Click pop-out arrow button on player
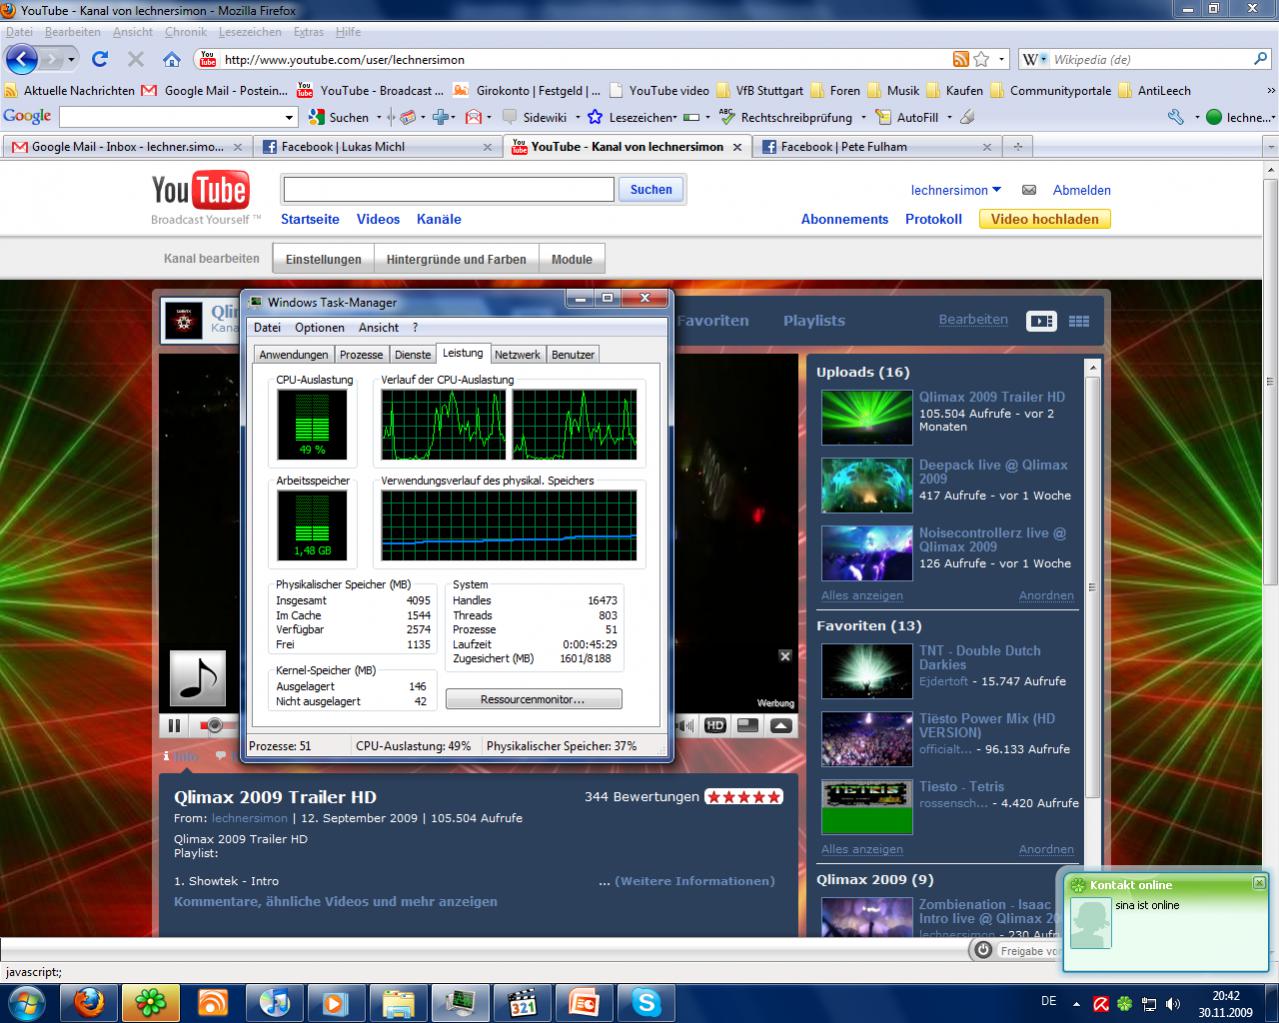This screenshot has height=1023, width=1279. [x=781, y=726]
